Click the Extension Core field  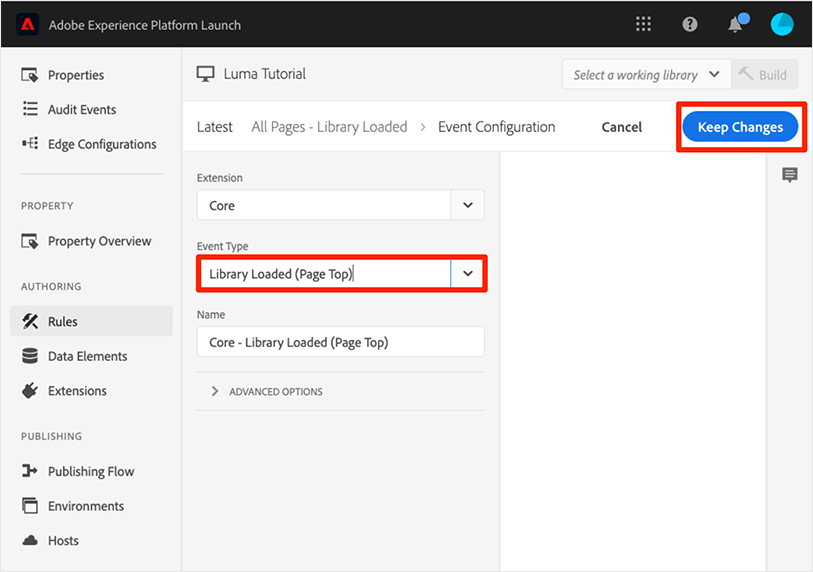point(324,205)
